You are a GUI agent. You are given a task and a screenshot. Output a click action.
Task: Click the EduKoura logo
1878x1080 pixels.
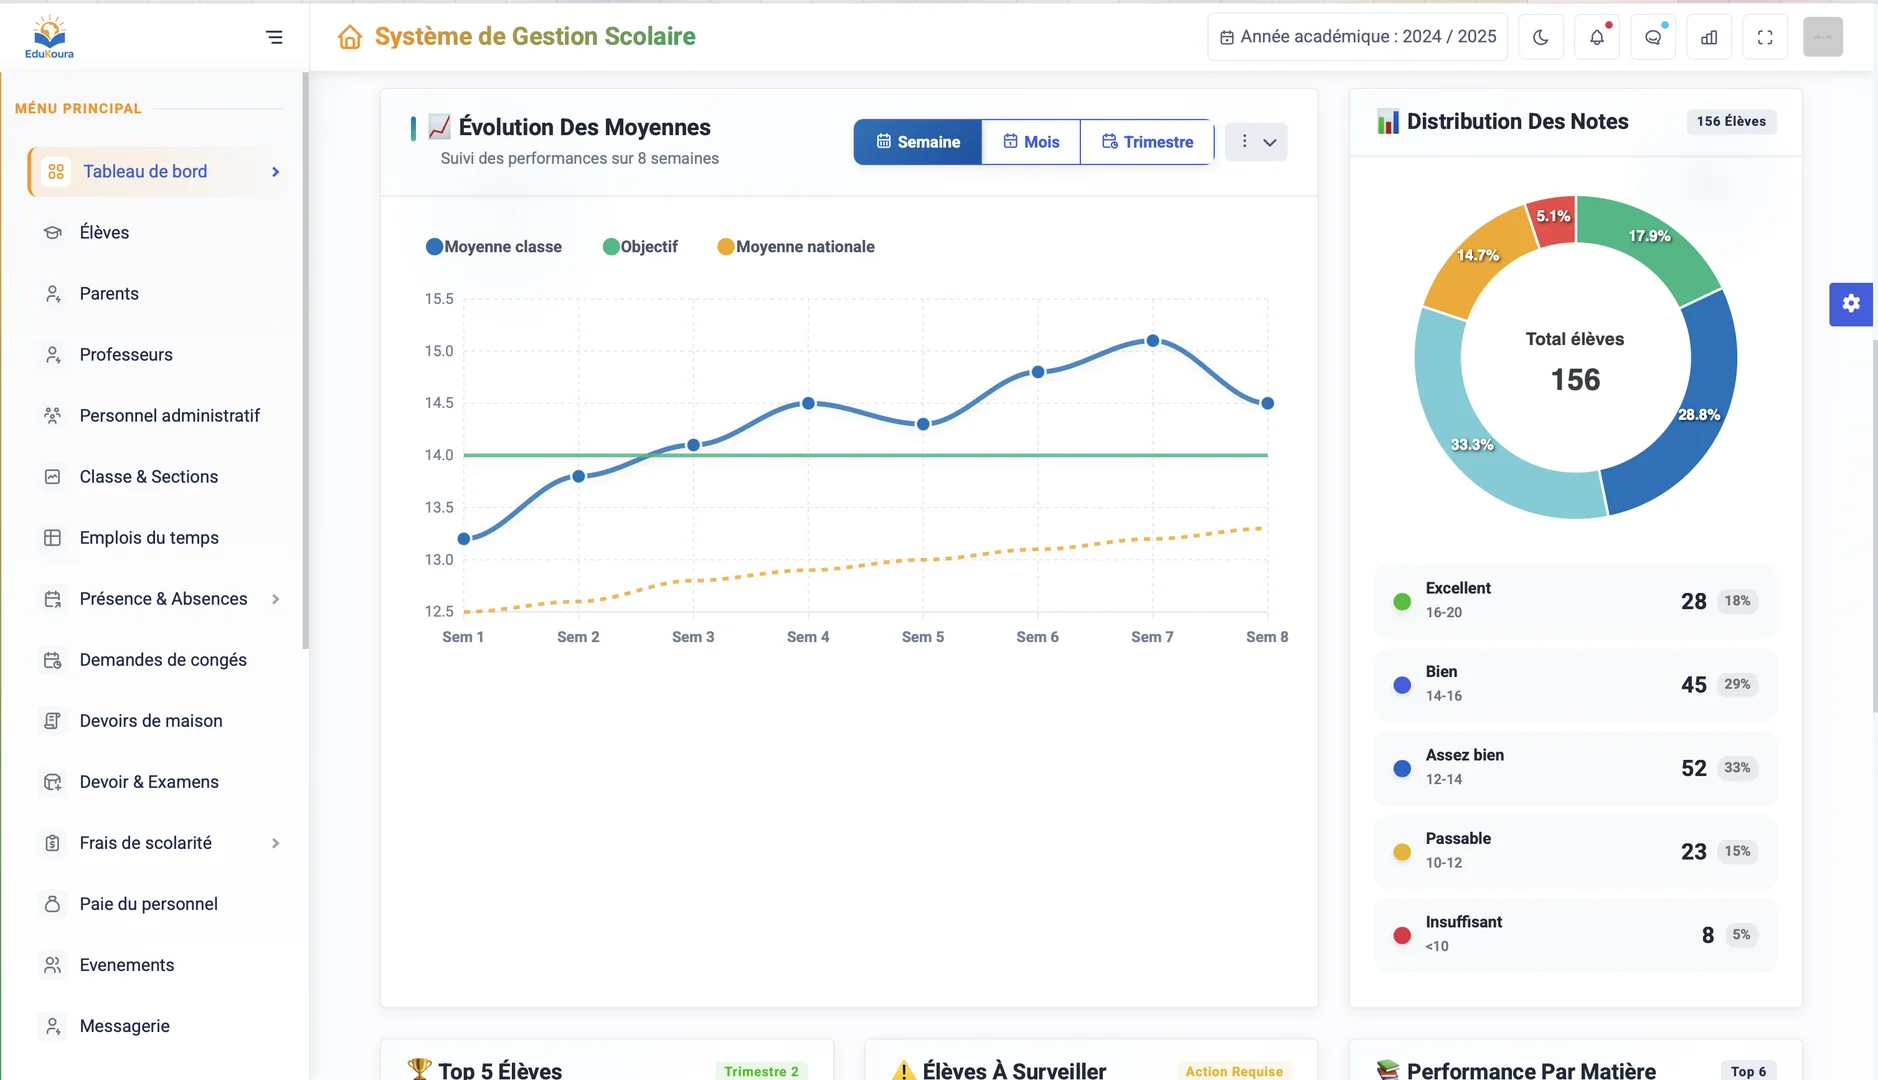[x=49, y=37]
